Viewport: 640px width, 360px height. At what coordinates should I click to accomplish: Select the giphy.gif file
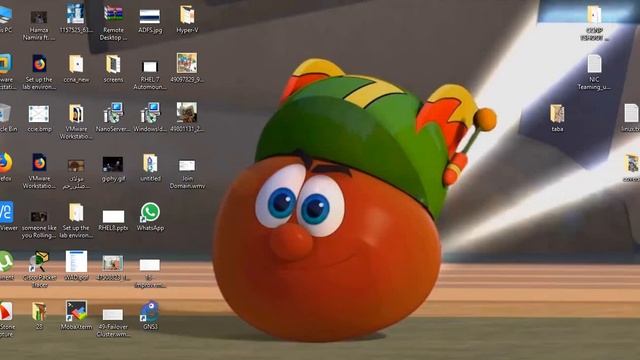[x=113, y=164]
